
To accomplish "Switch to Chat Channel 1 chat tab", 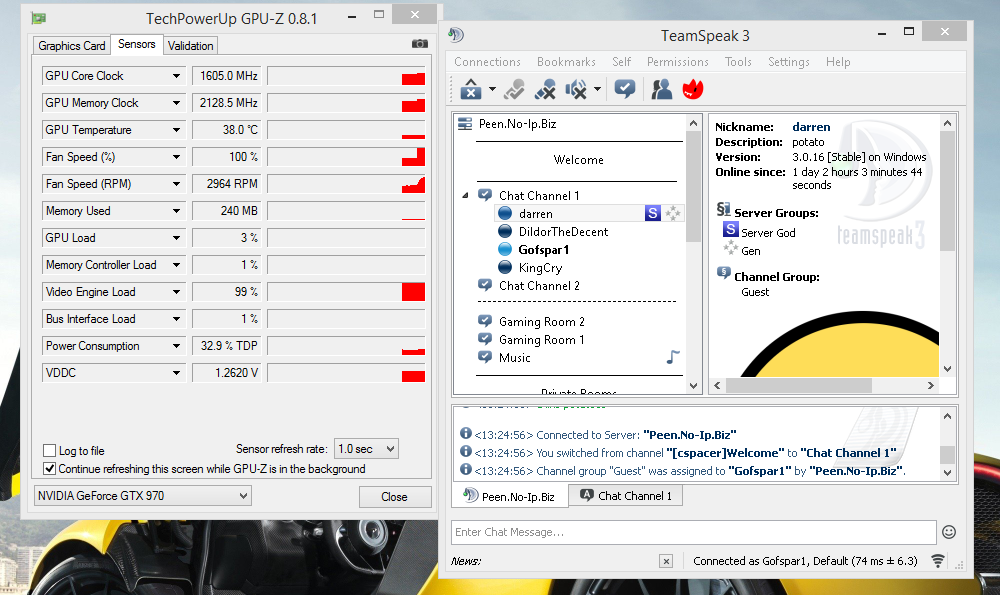I will [x=626, y=496].
